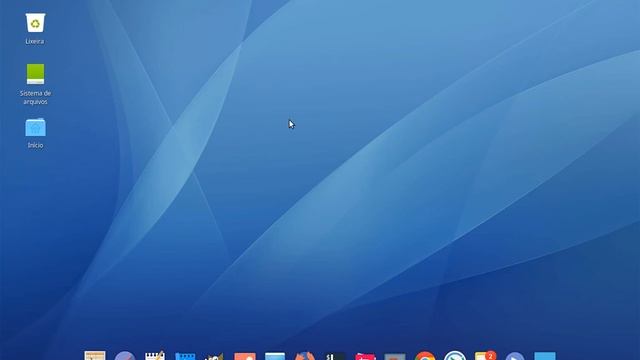This screenshot has height=360, width=640.
Task: Open the Sistema de arquivos desktop icon
Action: pyautogui.click(x=36, y=74)
